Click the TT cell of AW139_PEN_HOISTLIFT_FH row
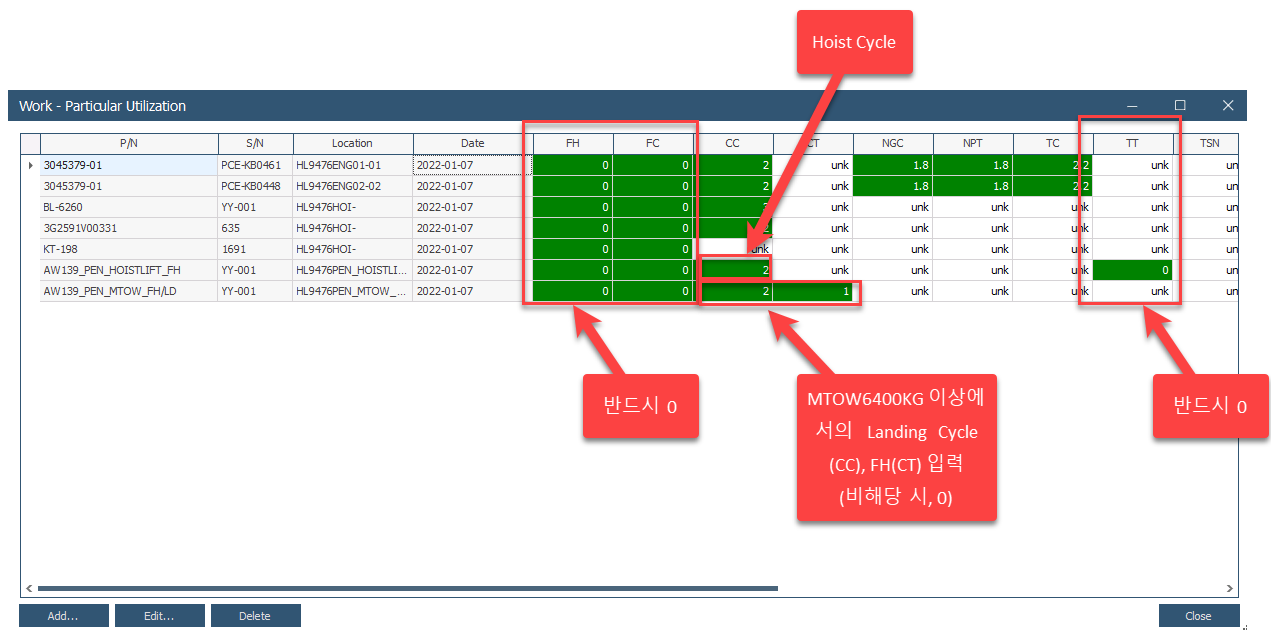 pyautogui.click(x=1132, y=270)
